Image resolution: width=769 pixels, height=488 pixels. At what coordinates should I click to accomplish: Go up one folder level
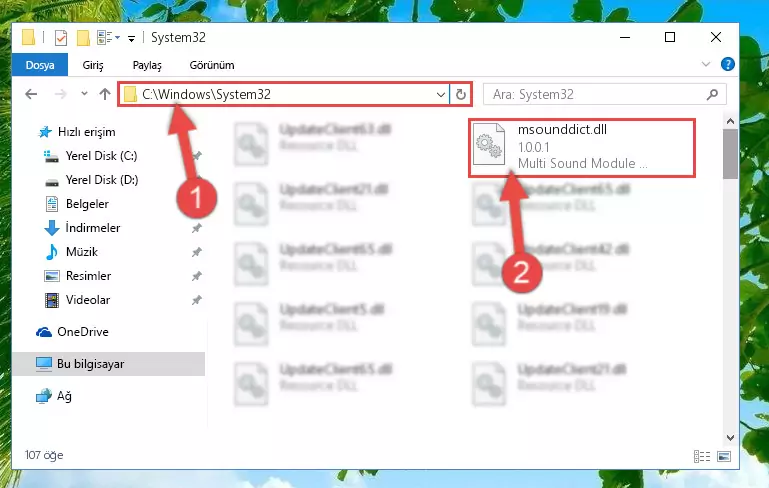coord(104,94)
